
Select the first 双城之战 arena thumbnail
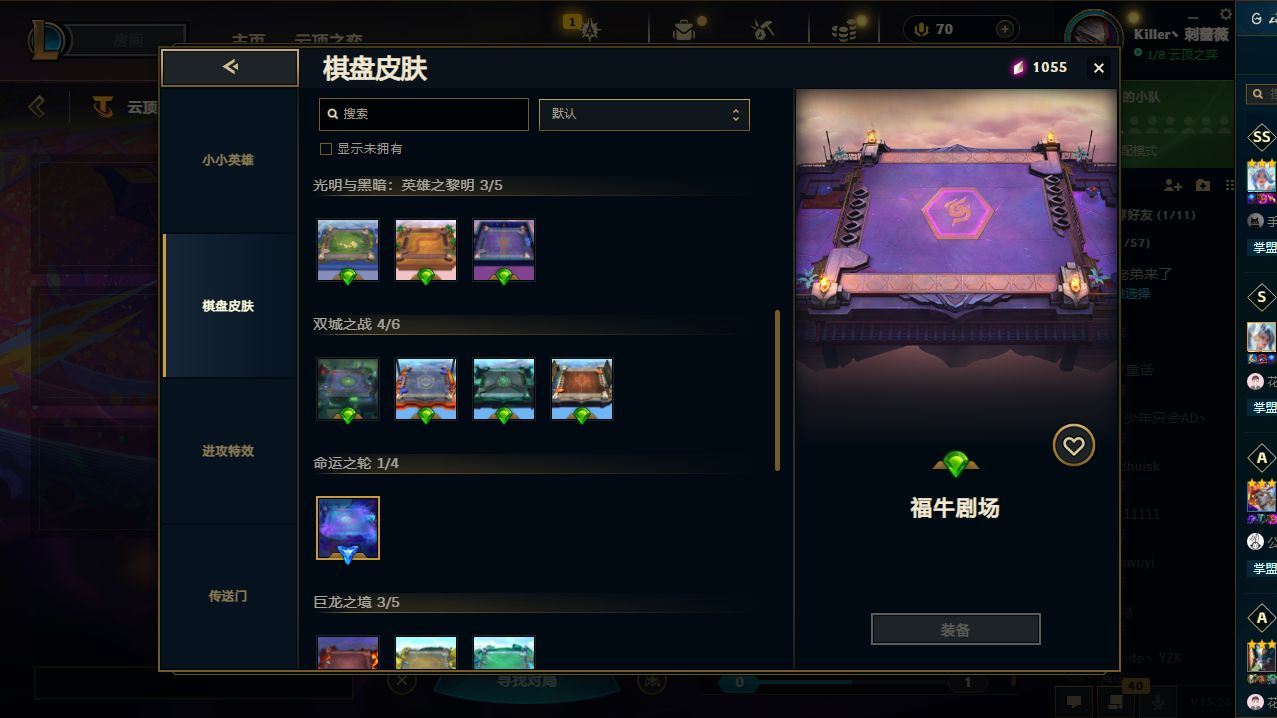pos(348,389)
